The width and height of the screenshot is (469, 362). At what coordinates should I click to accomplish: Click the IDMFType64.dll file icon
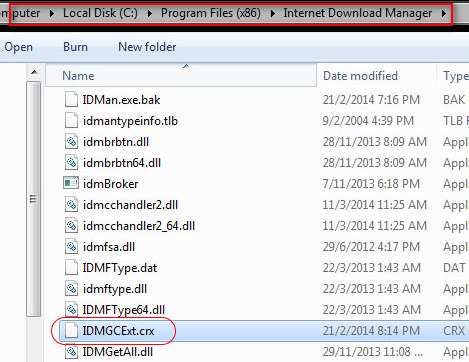(71, 309)
